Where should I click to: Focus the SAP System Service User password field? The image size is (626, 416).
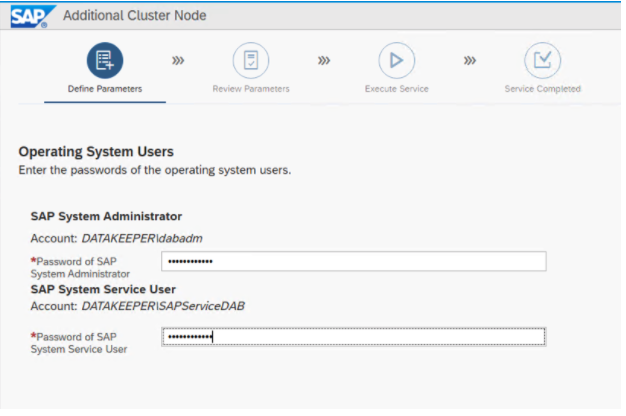[x=354, y=337]
